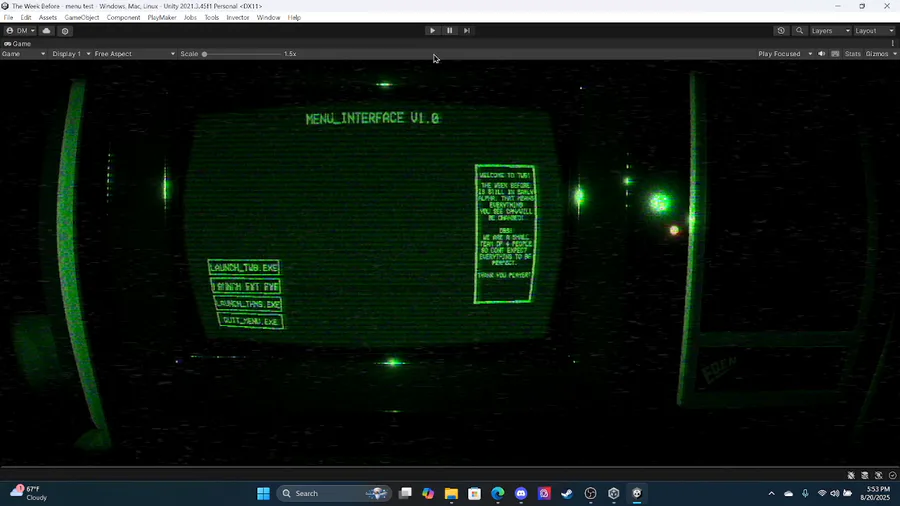Open OBS Studio from the taskbar

click(590, 493)
